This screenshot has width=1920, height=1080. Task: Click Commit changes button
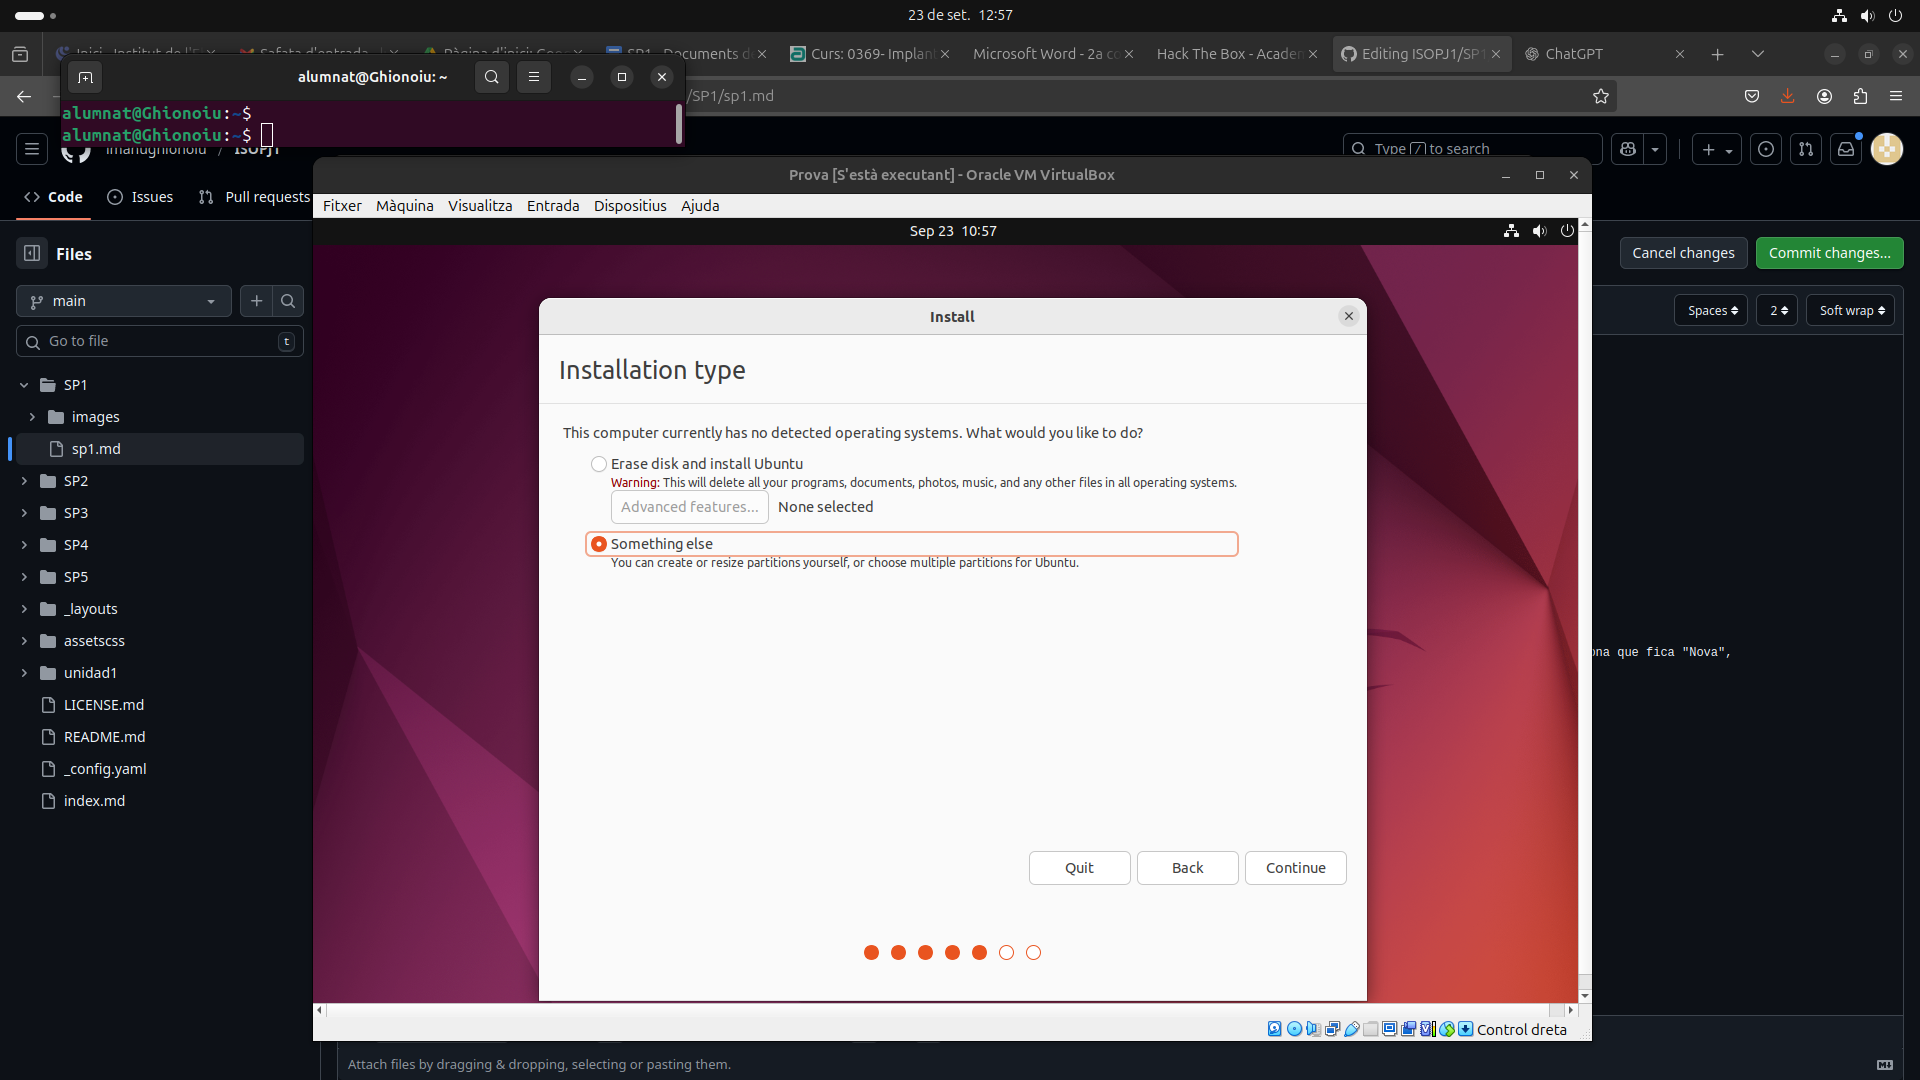(x=1828, y=253)
